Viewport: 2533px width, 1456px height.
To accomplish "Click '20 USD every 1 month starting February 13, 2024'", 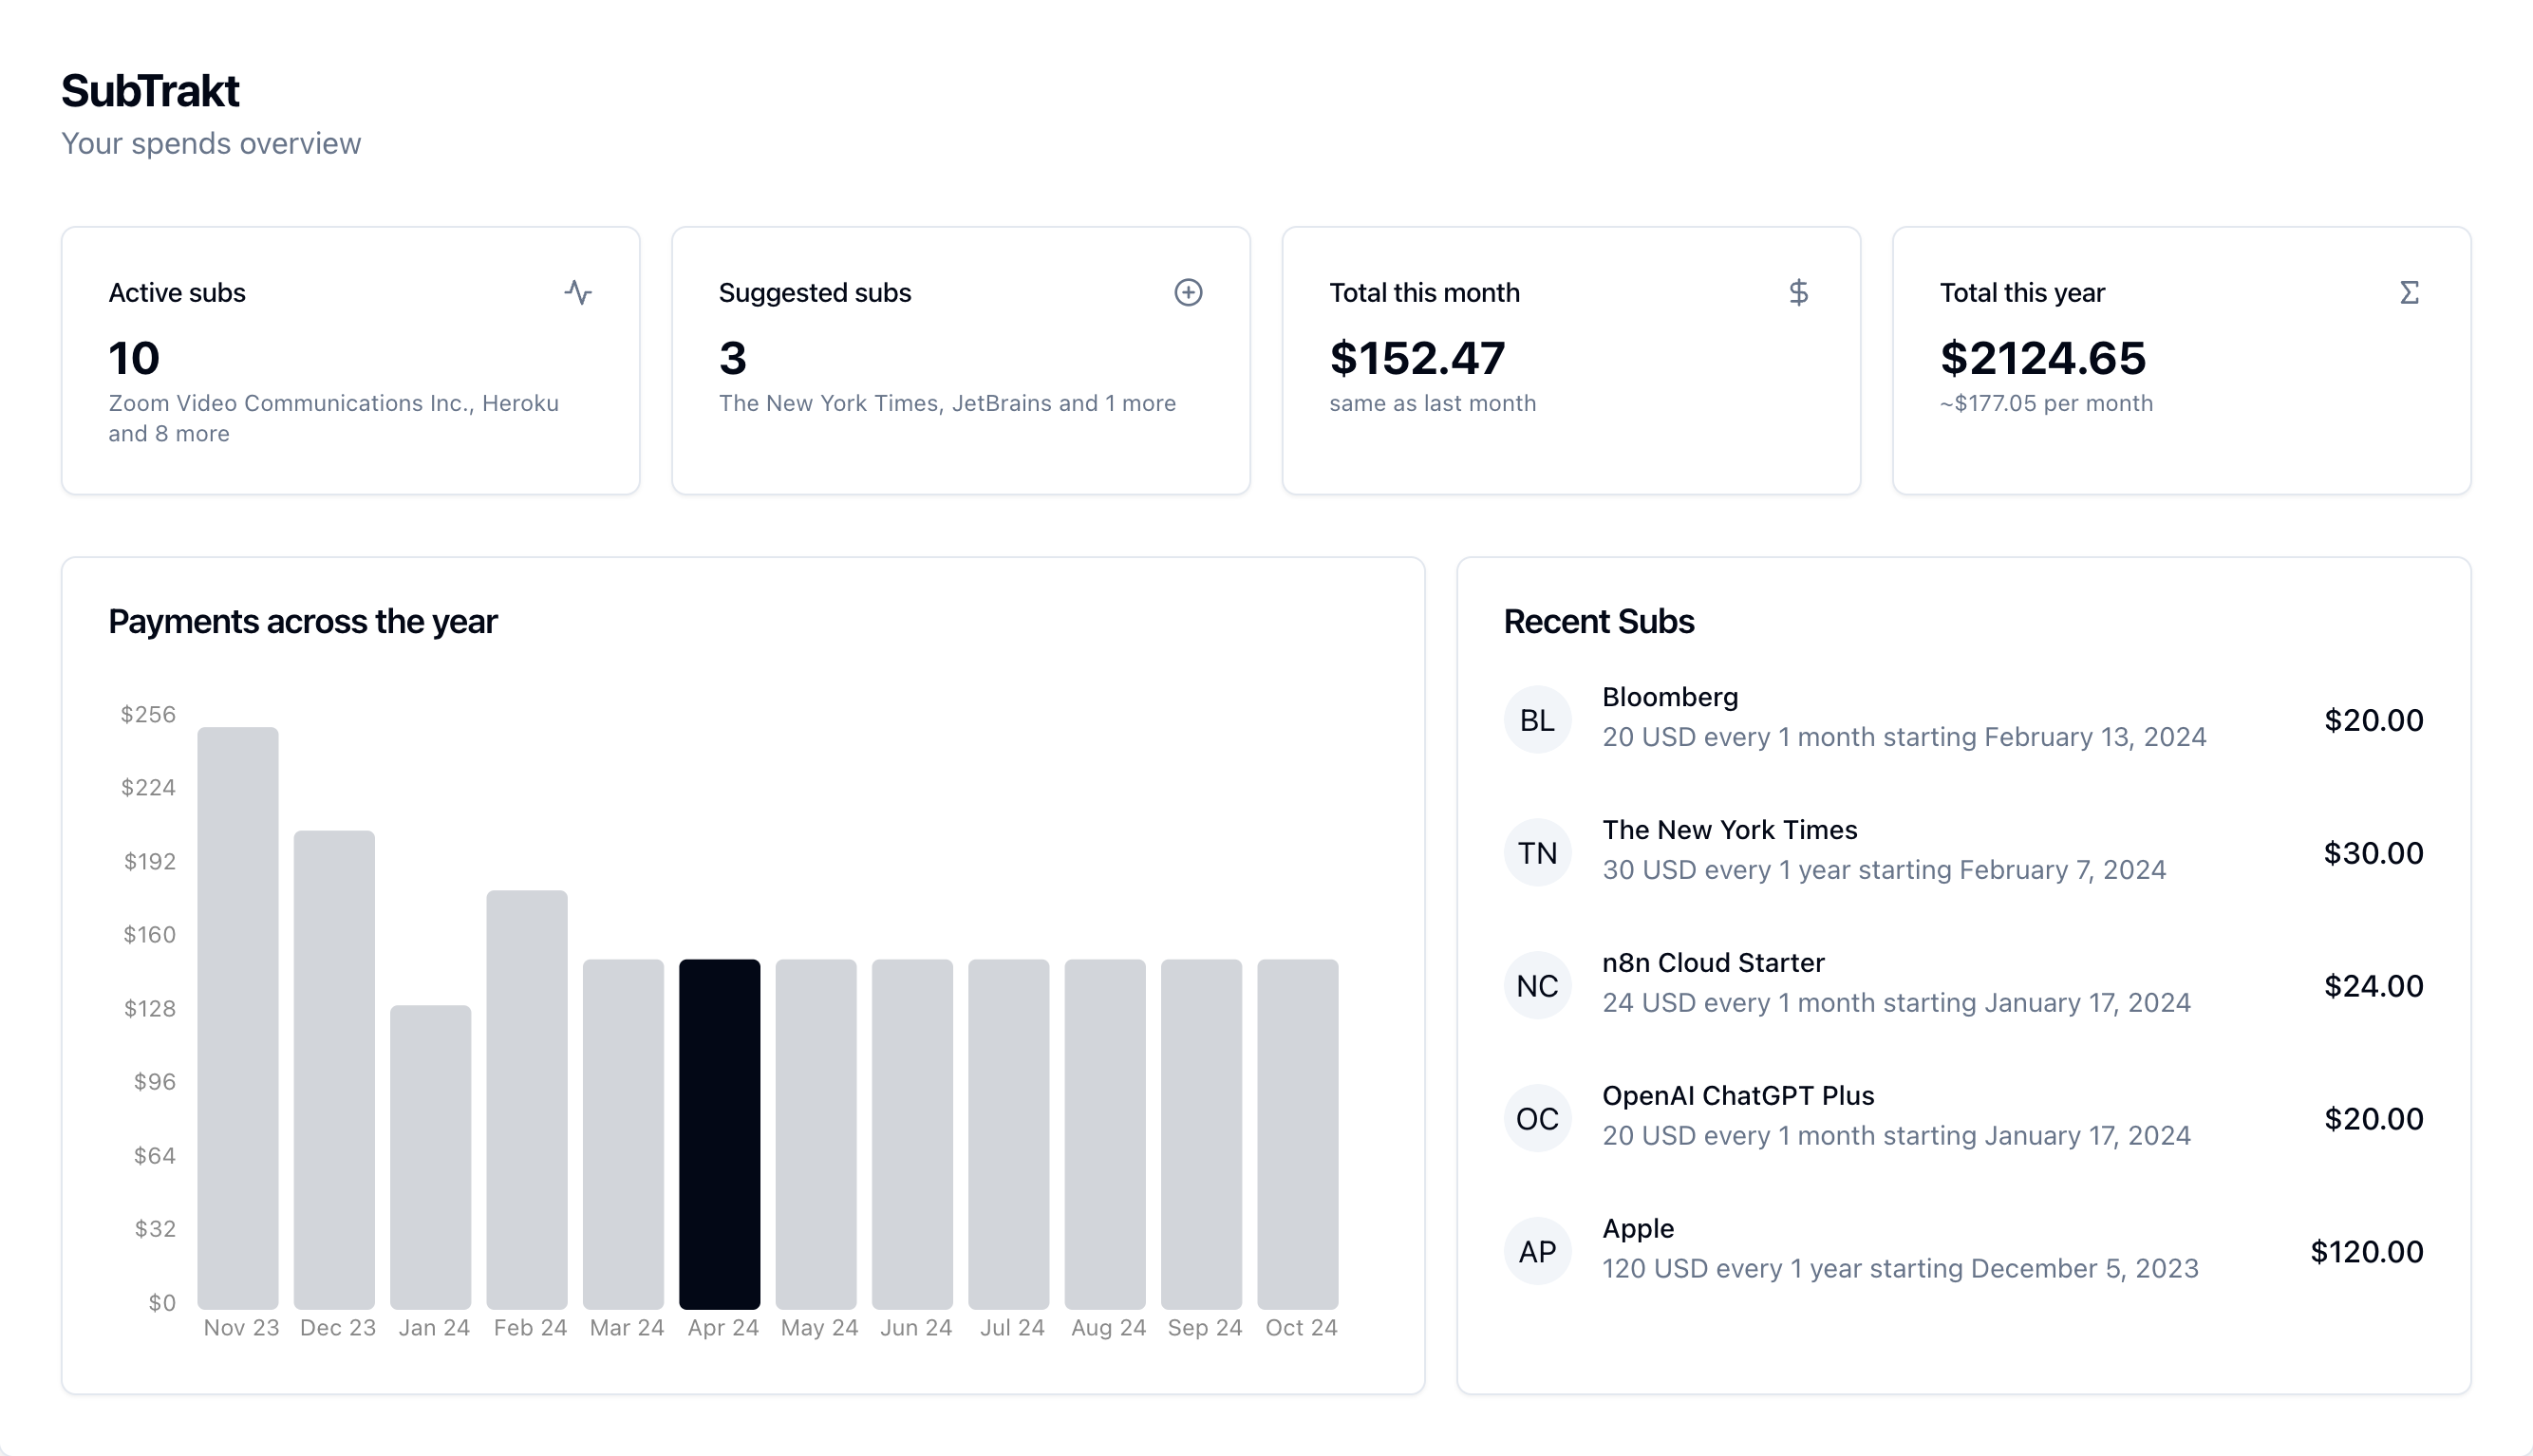I will click(x=1904, y=738).
